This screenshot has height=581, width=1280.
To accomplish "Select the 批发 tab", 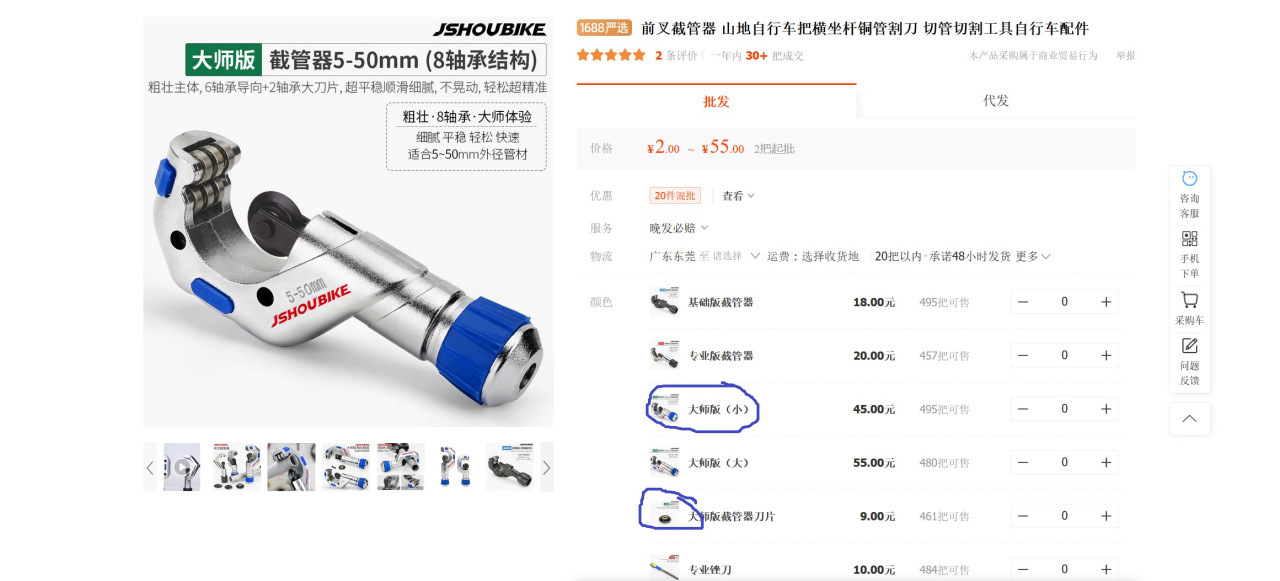I will tap(716, 101).
